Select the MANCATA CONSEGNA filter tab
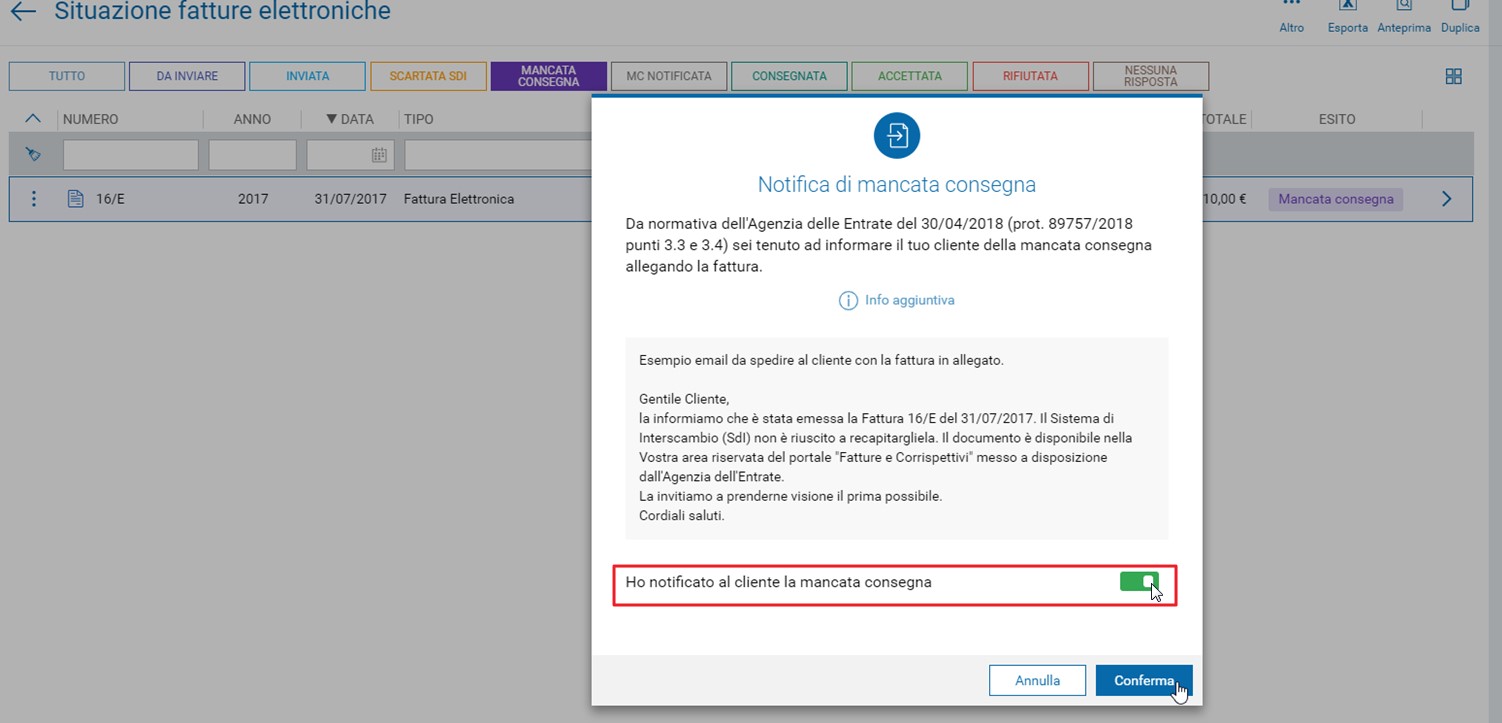 549,76
